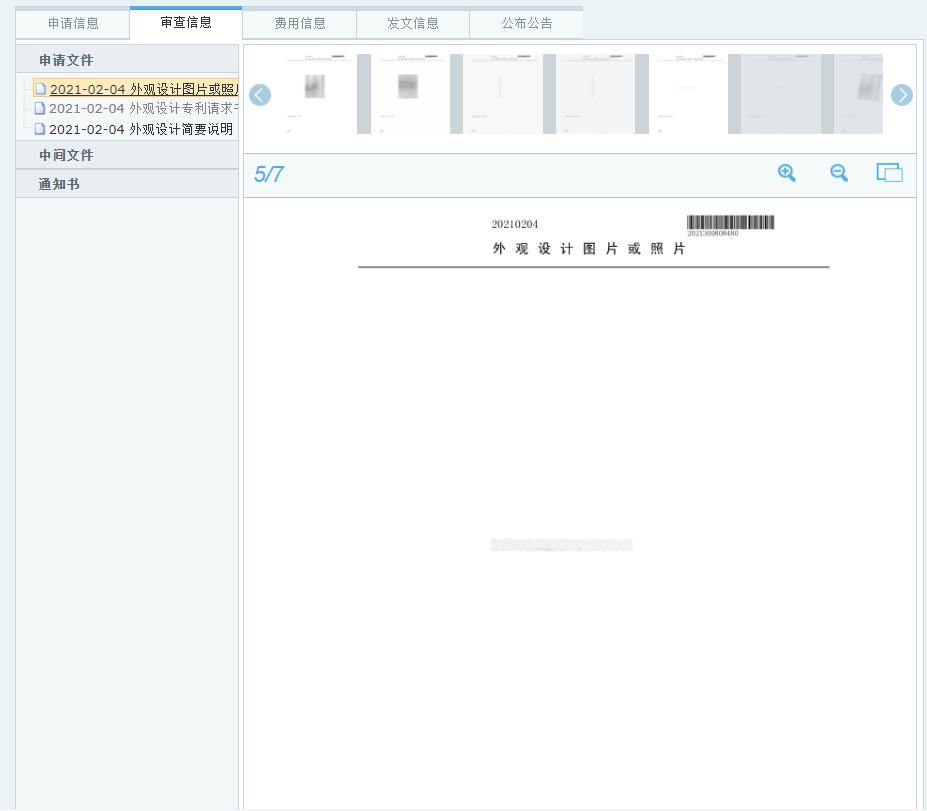Open 2021-02-04 外观设计专利请求书 file
This screenshot has height=811, width=927.
click(140, 108)
